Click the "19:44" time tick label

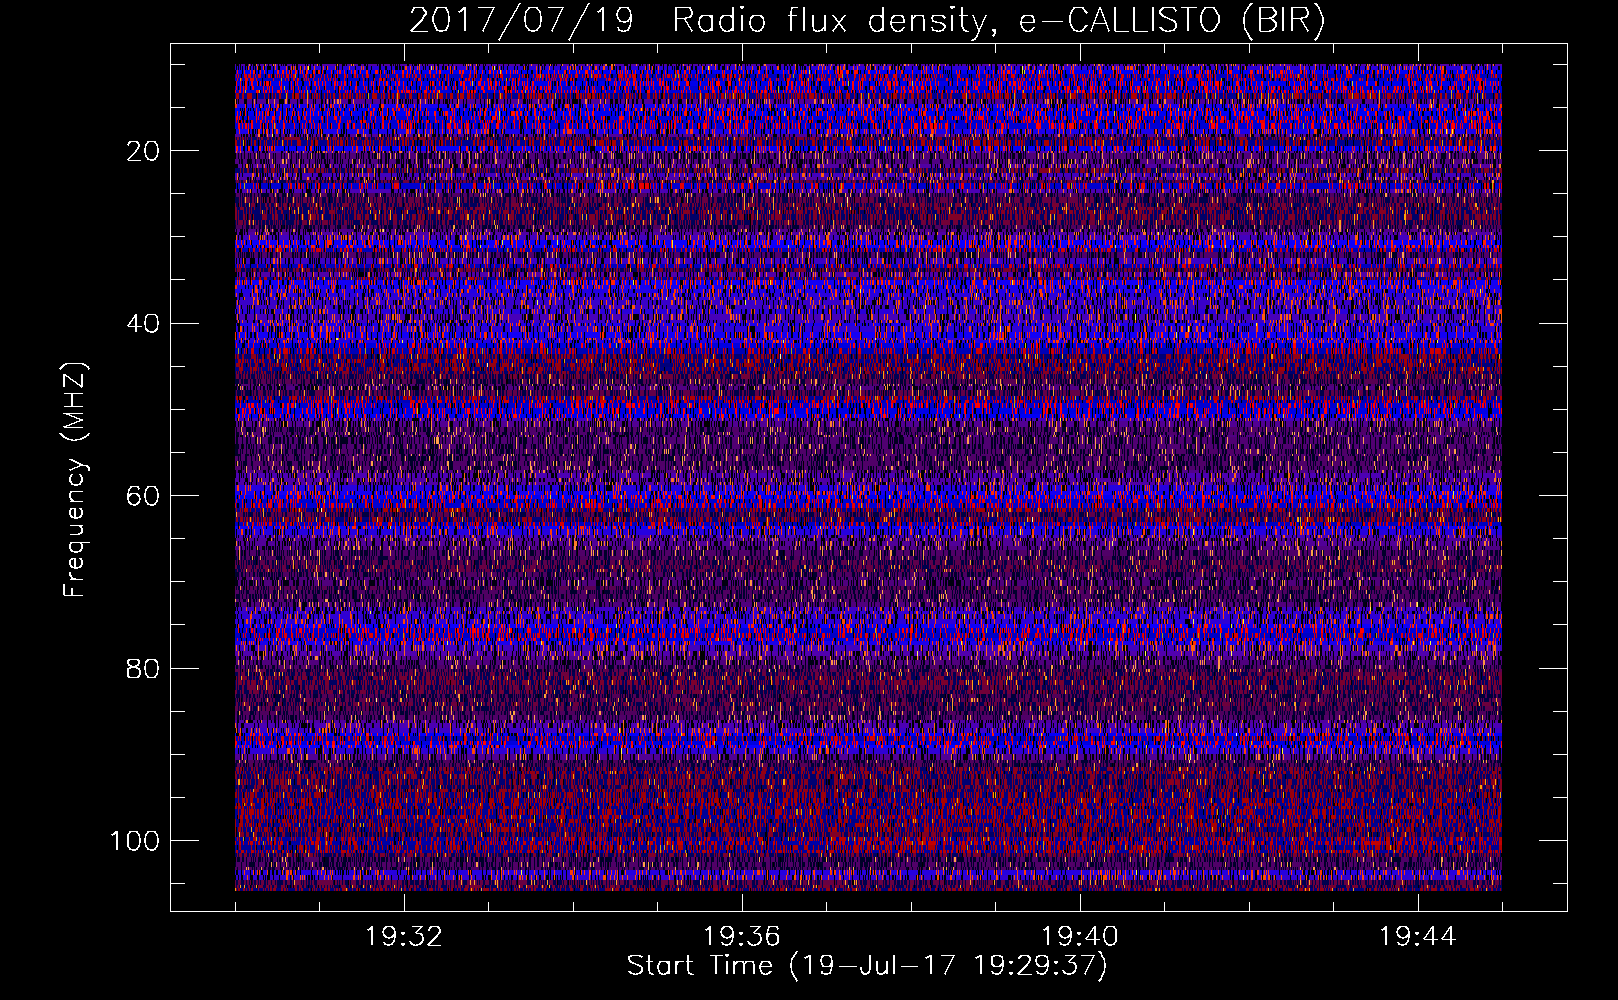[x=1418, y=937]
